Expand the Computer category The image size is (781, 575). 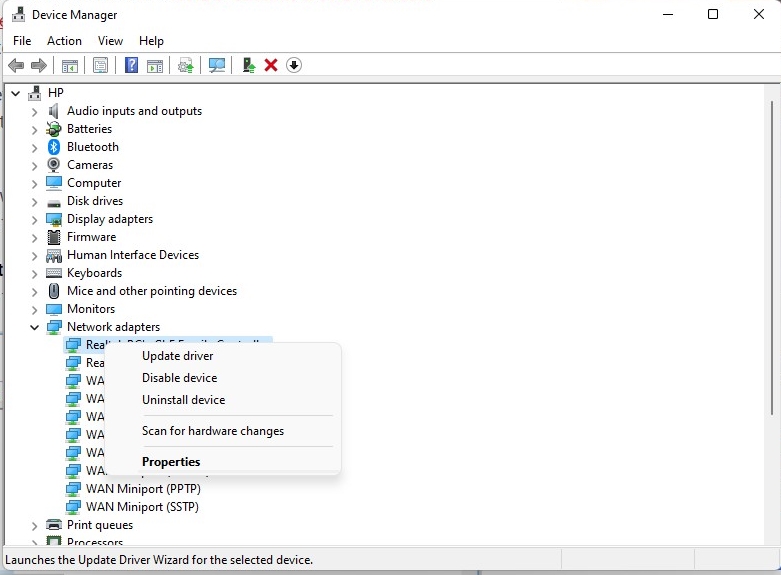(34, 183)
